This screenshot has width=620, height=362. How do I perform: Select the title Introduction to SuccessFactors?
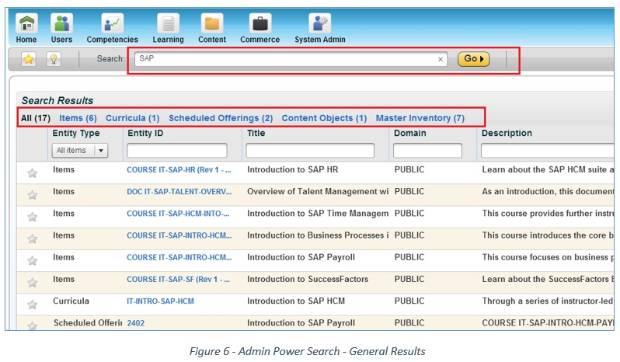tap(308, 279)
